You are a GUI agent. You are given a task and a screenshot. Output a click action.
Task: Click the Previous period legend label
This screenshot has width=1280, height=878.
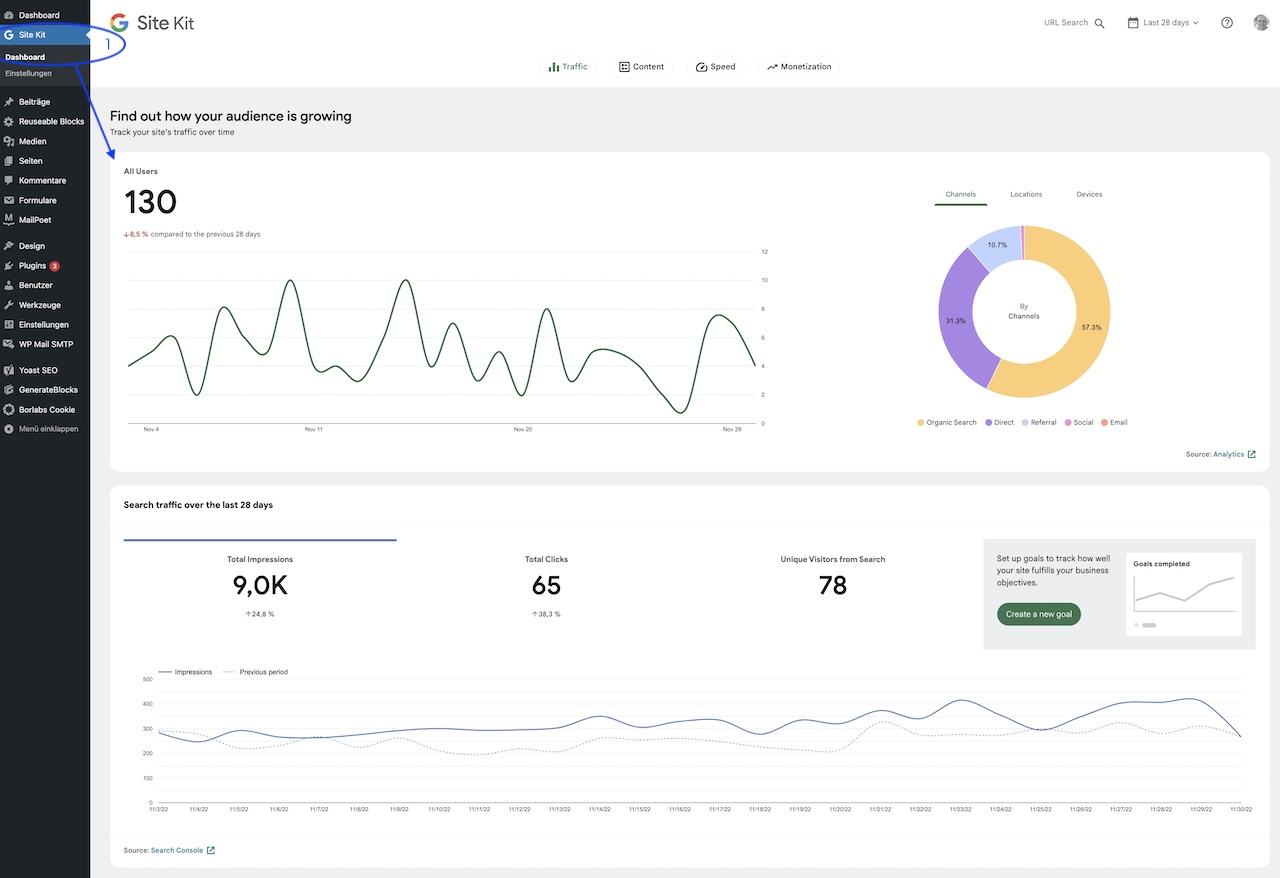pos(264,672)
